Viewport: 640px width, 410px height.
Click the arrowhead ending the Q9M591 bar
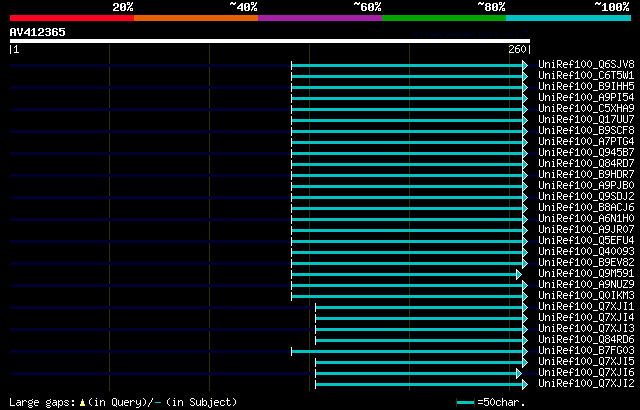(x=519, y=275)
